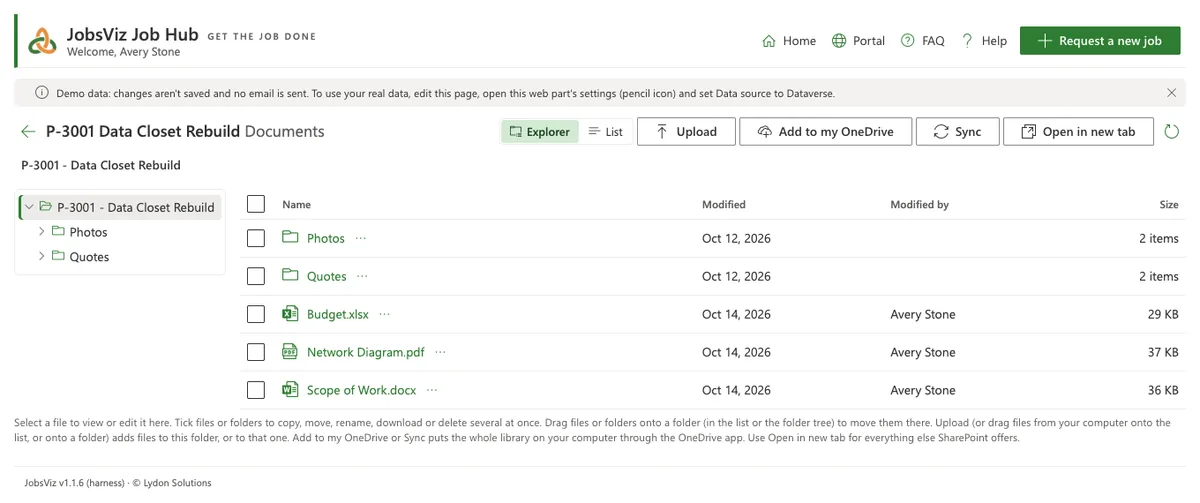
Task: Click the JobsViz Job Hub logo icon
Action: 42,41
